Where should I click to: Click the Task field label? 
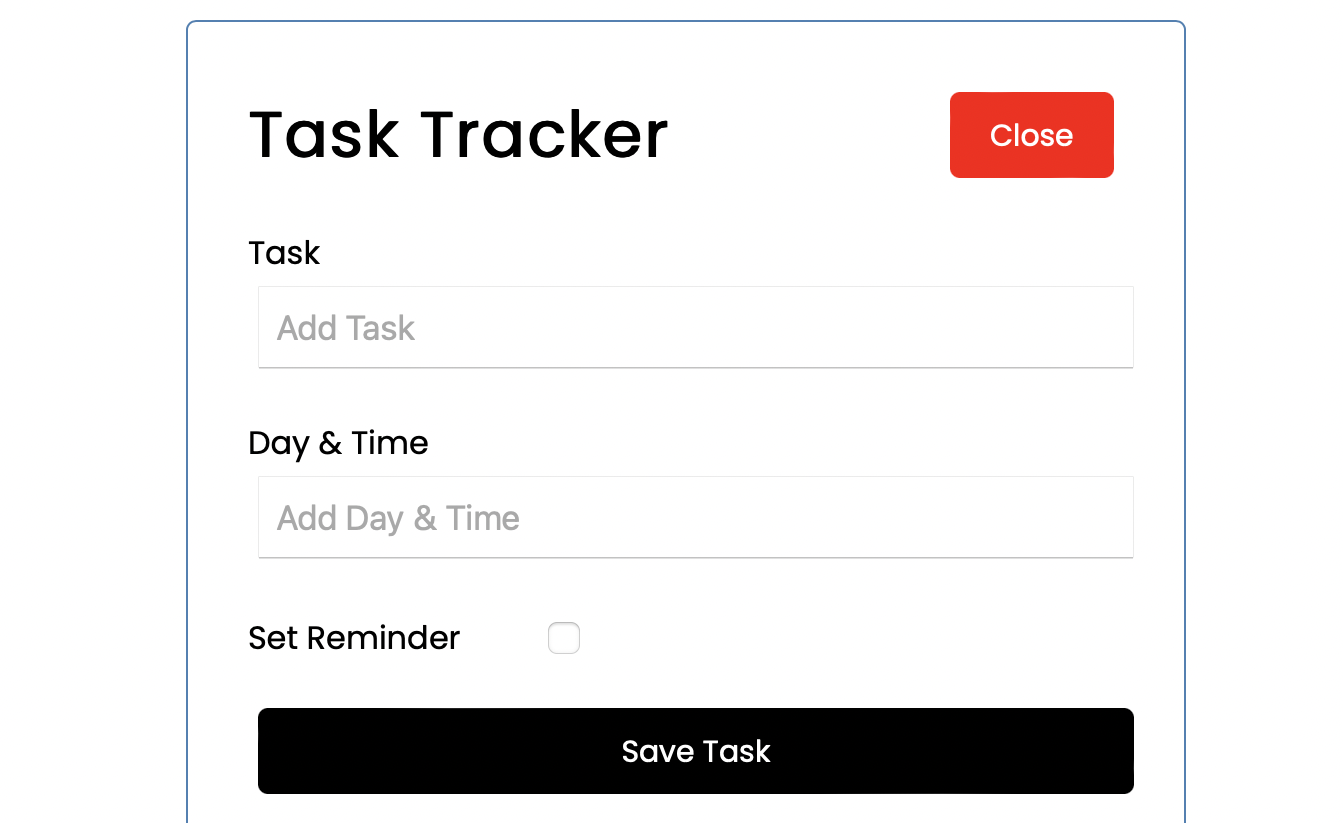(284, 253)
